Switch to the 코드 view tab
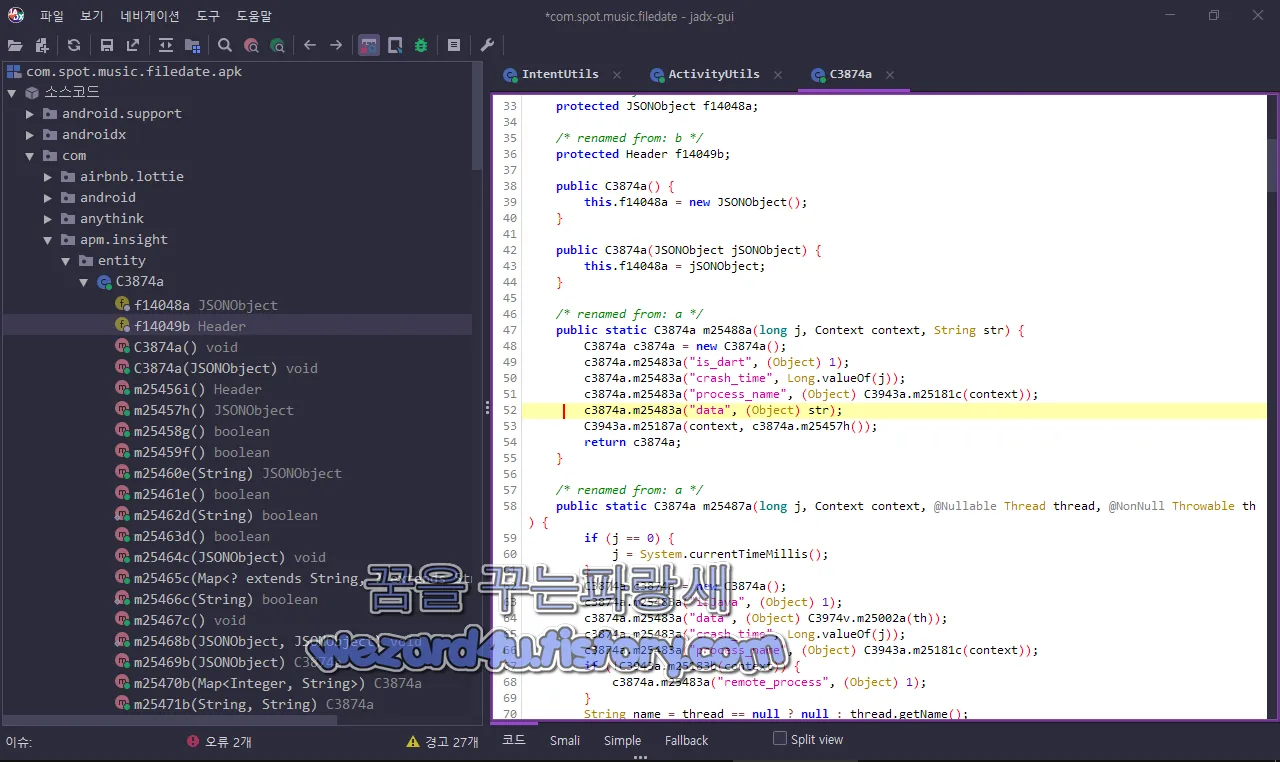 tap(514, 740)
